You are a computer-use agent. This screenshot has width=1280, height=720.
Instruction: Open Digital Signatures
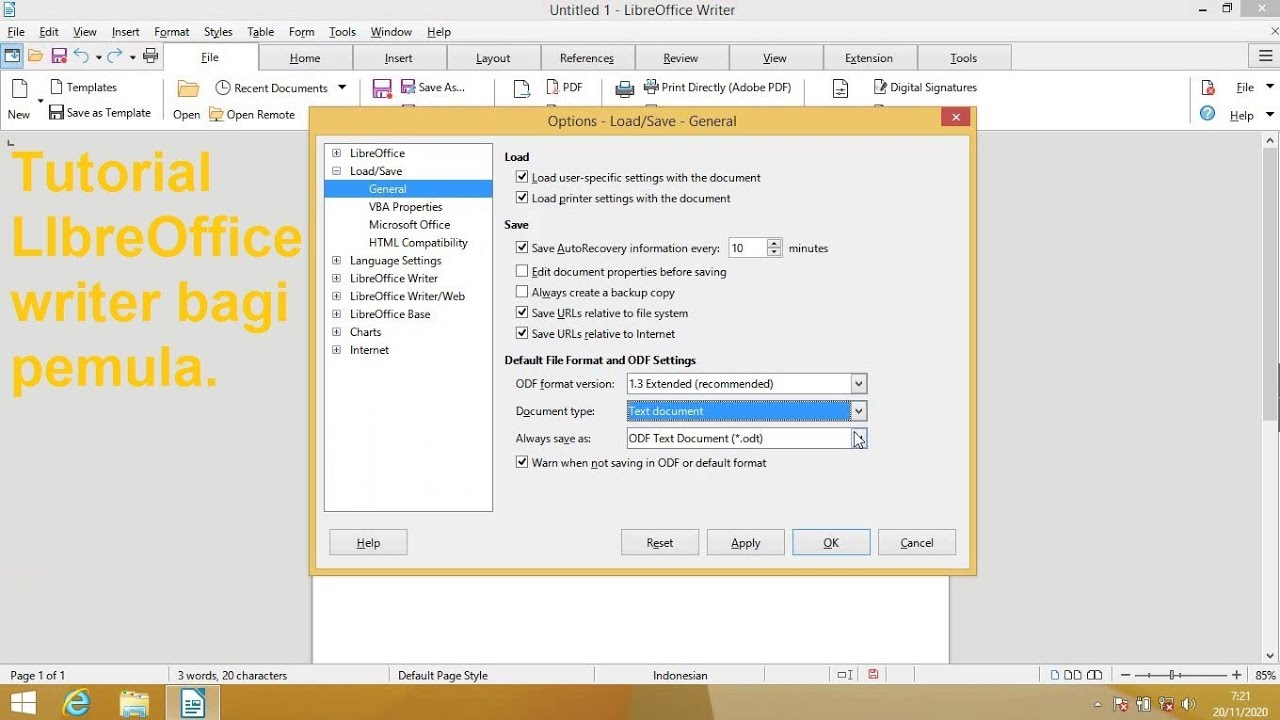[x=925, y=87]
